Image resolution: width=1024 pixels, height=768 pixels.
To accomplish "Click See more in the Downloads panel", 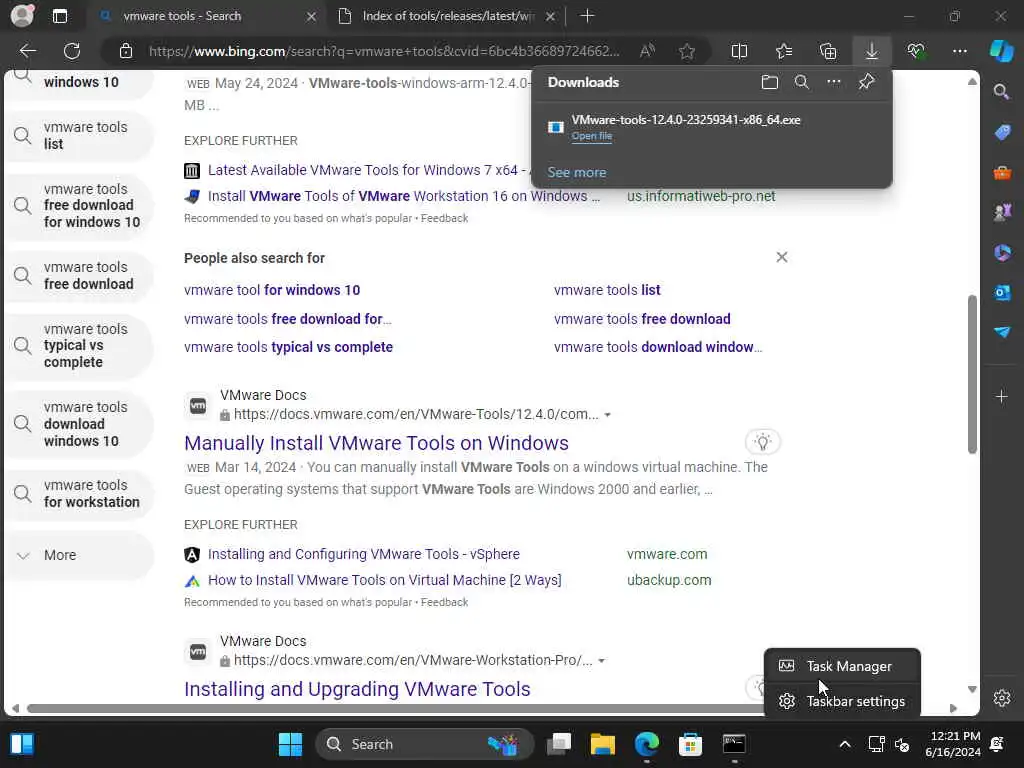I will click(577, 172).
